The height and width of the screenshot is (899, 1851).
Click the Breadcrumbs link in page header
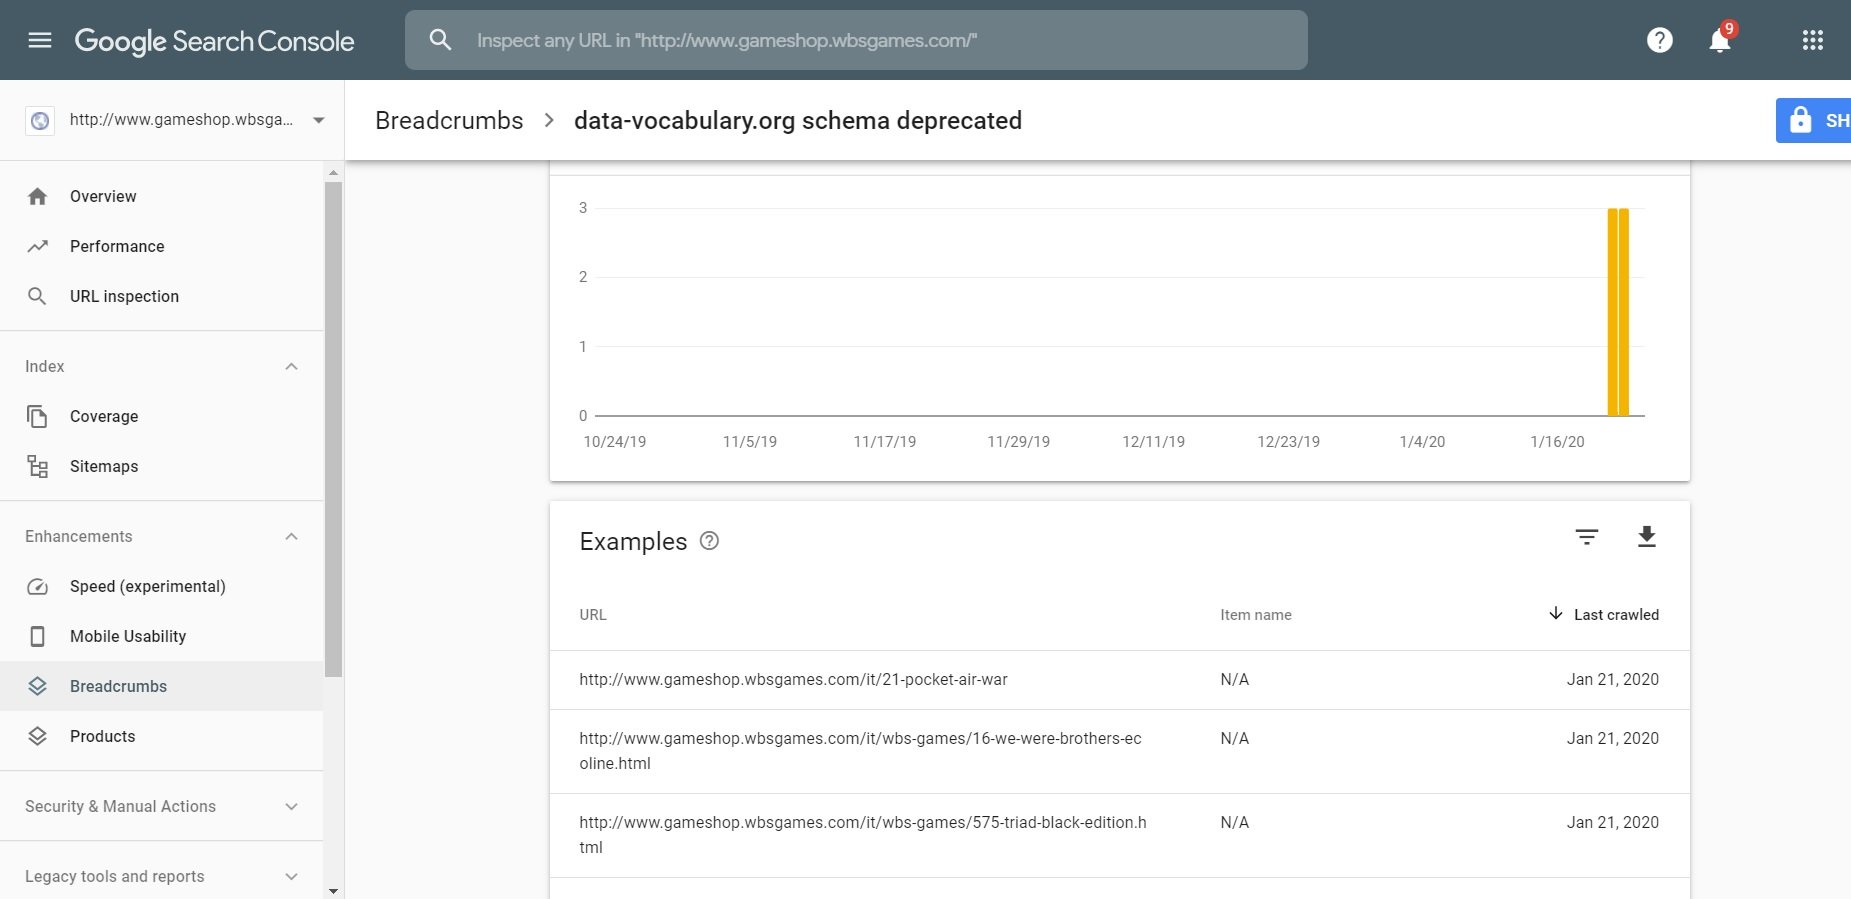click(449, 121)
